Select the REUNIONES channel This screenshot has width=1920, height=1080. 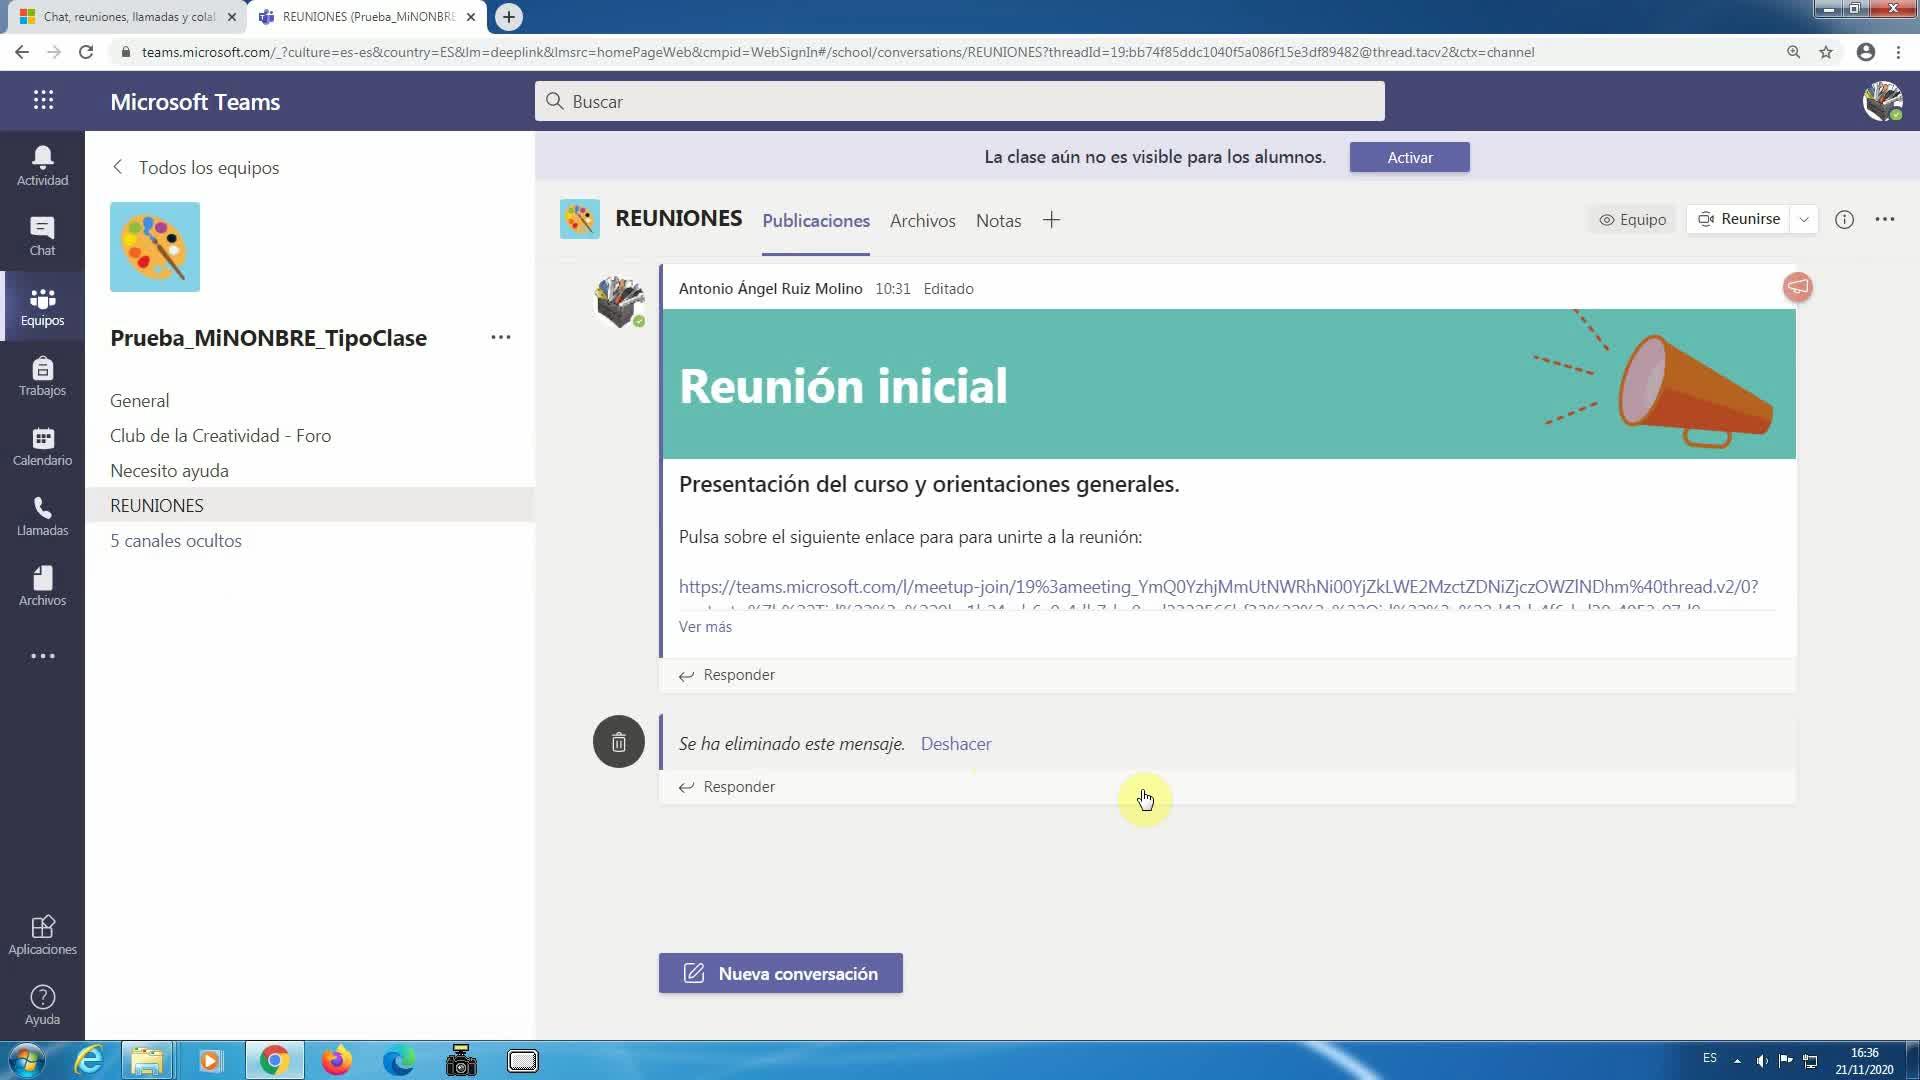(310, 506)
